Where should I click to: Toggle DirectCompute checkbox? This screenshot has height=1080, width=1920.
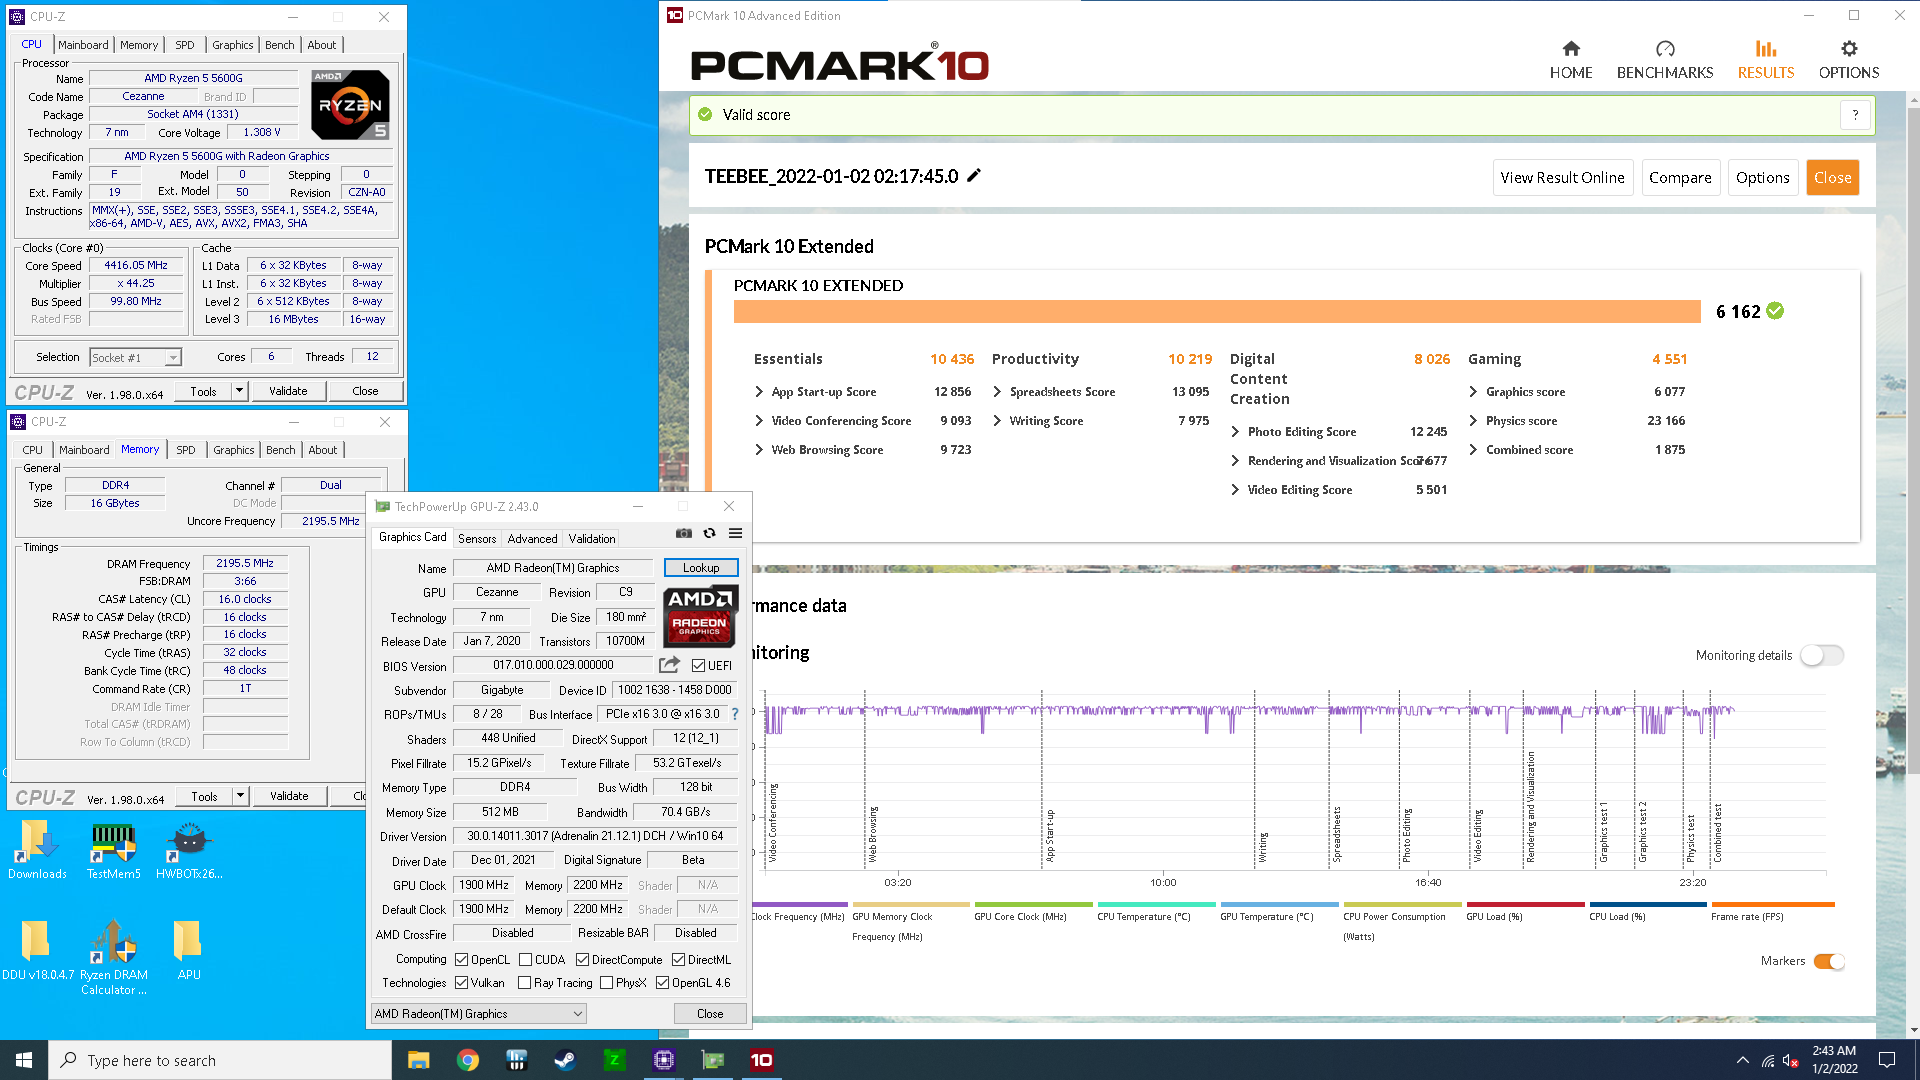click(582, 960)
